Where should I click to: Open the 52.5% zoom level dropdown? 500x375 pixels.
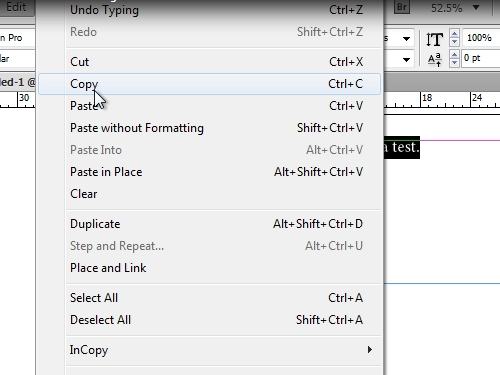(476, 8)
